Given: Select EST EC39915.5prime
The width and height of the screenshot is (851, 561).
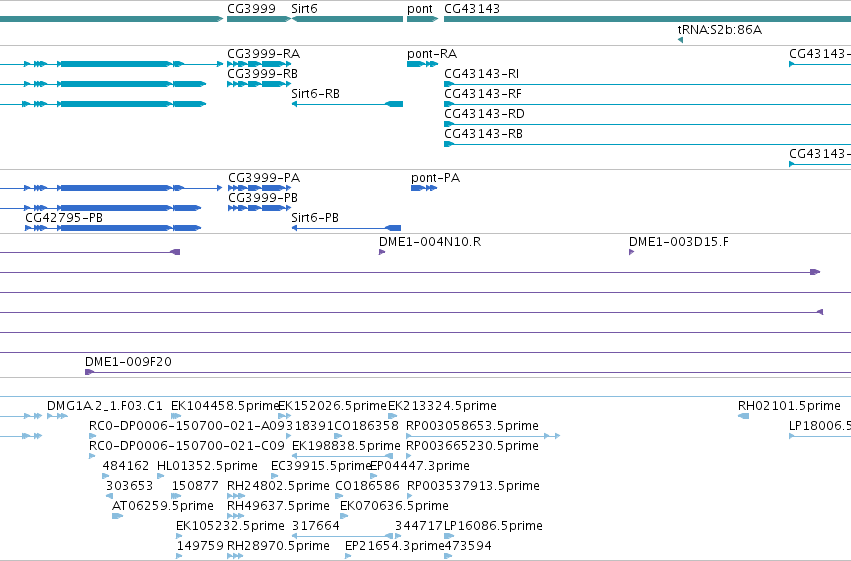Looking at the screenshot, I should (x=274, y=476).
